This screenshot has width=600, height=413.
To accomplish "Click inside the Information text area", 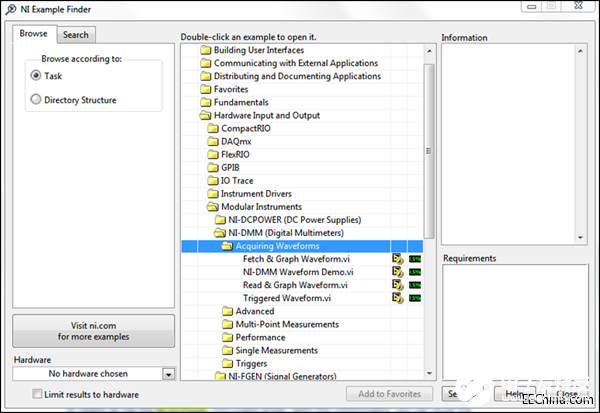I will click(x=509, y=144).
